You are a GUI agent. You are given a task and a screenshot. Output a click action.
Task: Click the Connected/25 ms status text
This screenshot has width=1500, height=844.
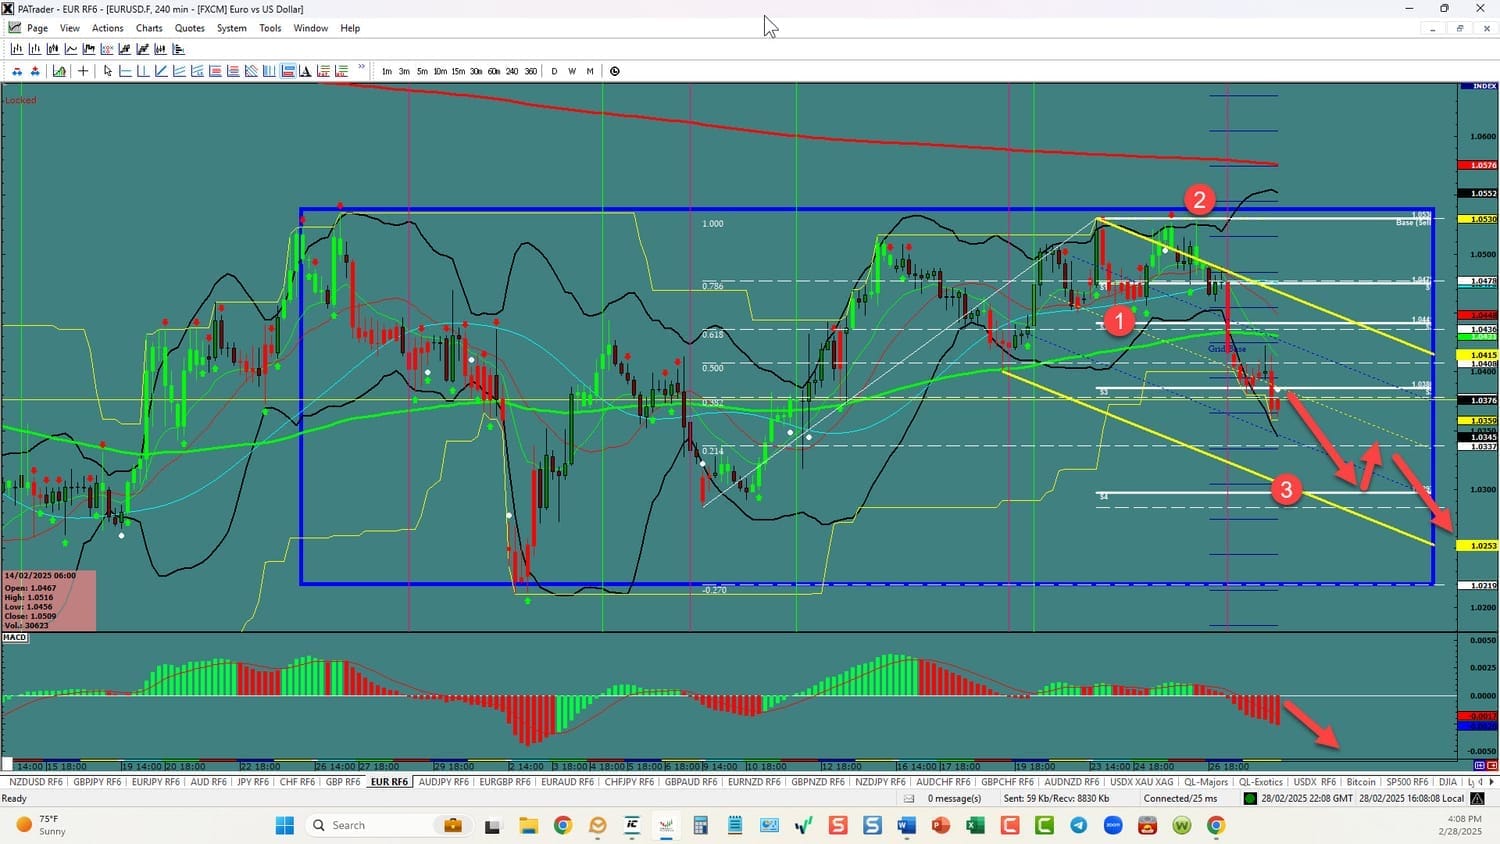point(1180,798)
